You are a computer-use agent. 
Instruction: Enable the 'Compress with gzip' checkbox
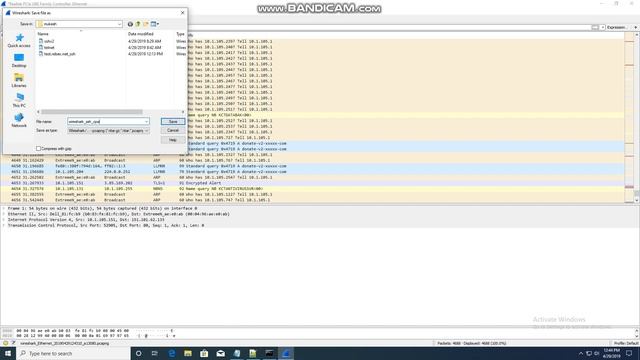(x=38, y=149)
